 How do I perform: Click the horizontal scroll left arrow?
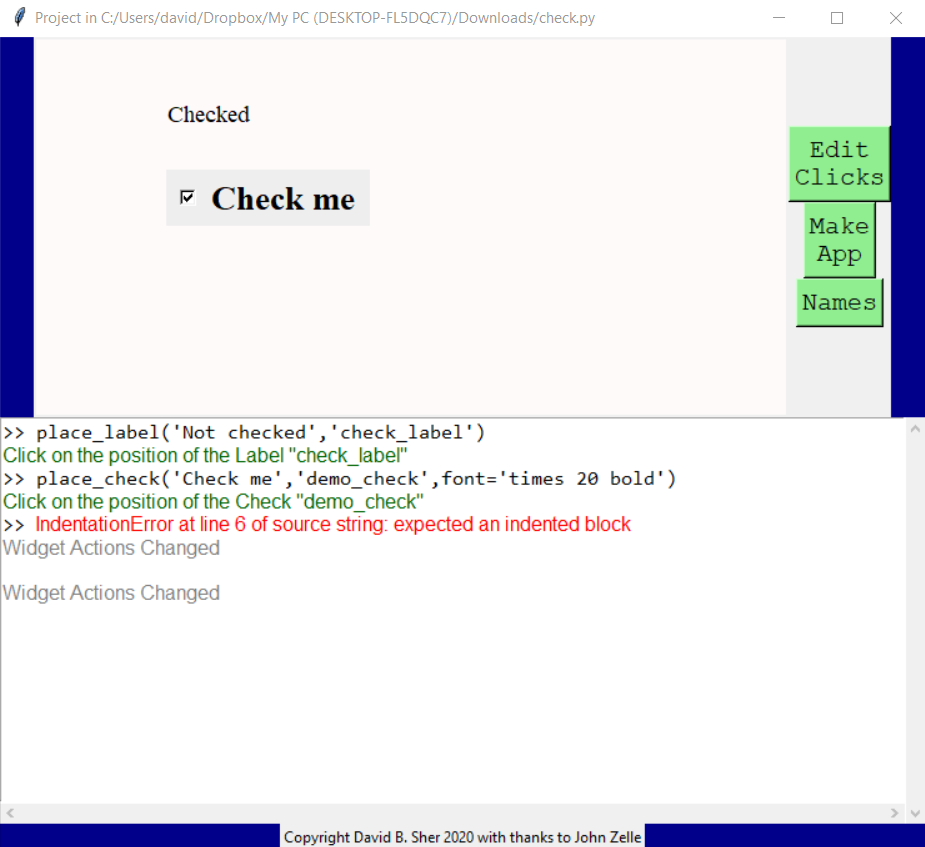(10, 813)
